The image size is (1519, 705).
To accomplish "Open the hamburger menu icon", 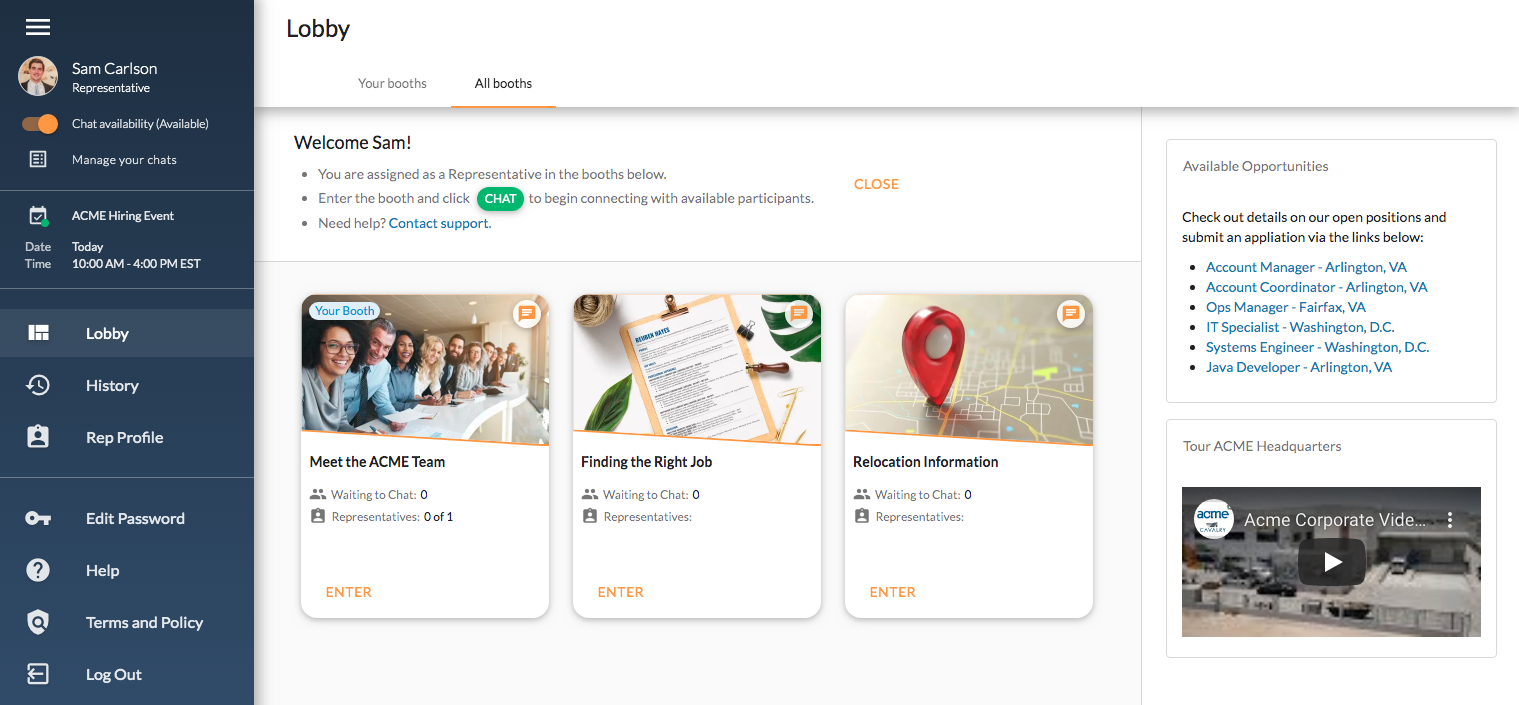I will coord(38,28).
